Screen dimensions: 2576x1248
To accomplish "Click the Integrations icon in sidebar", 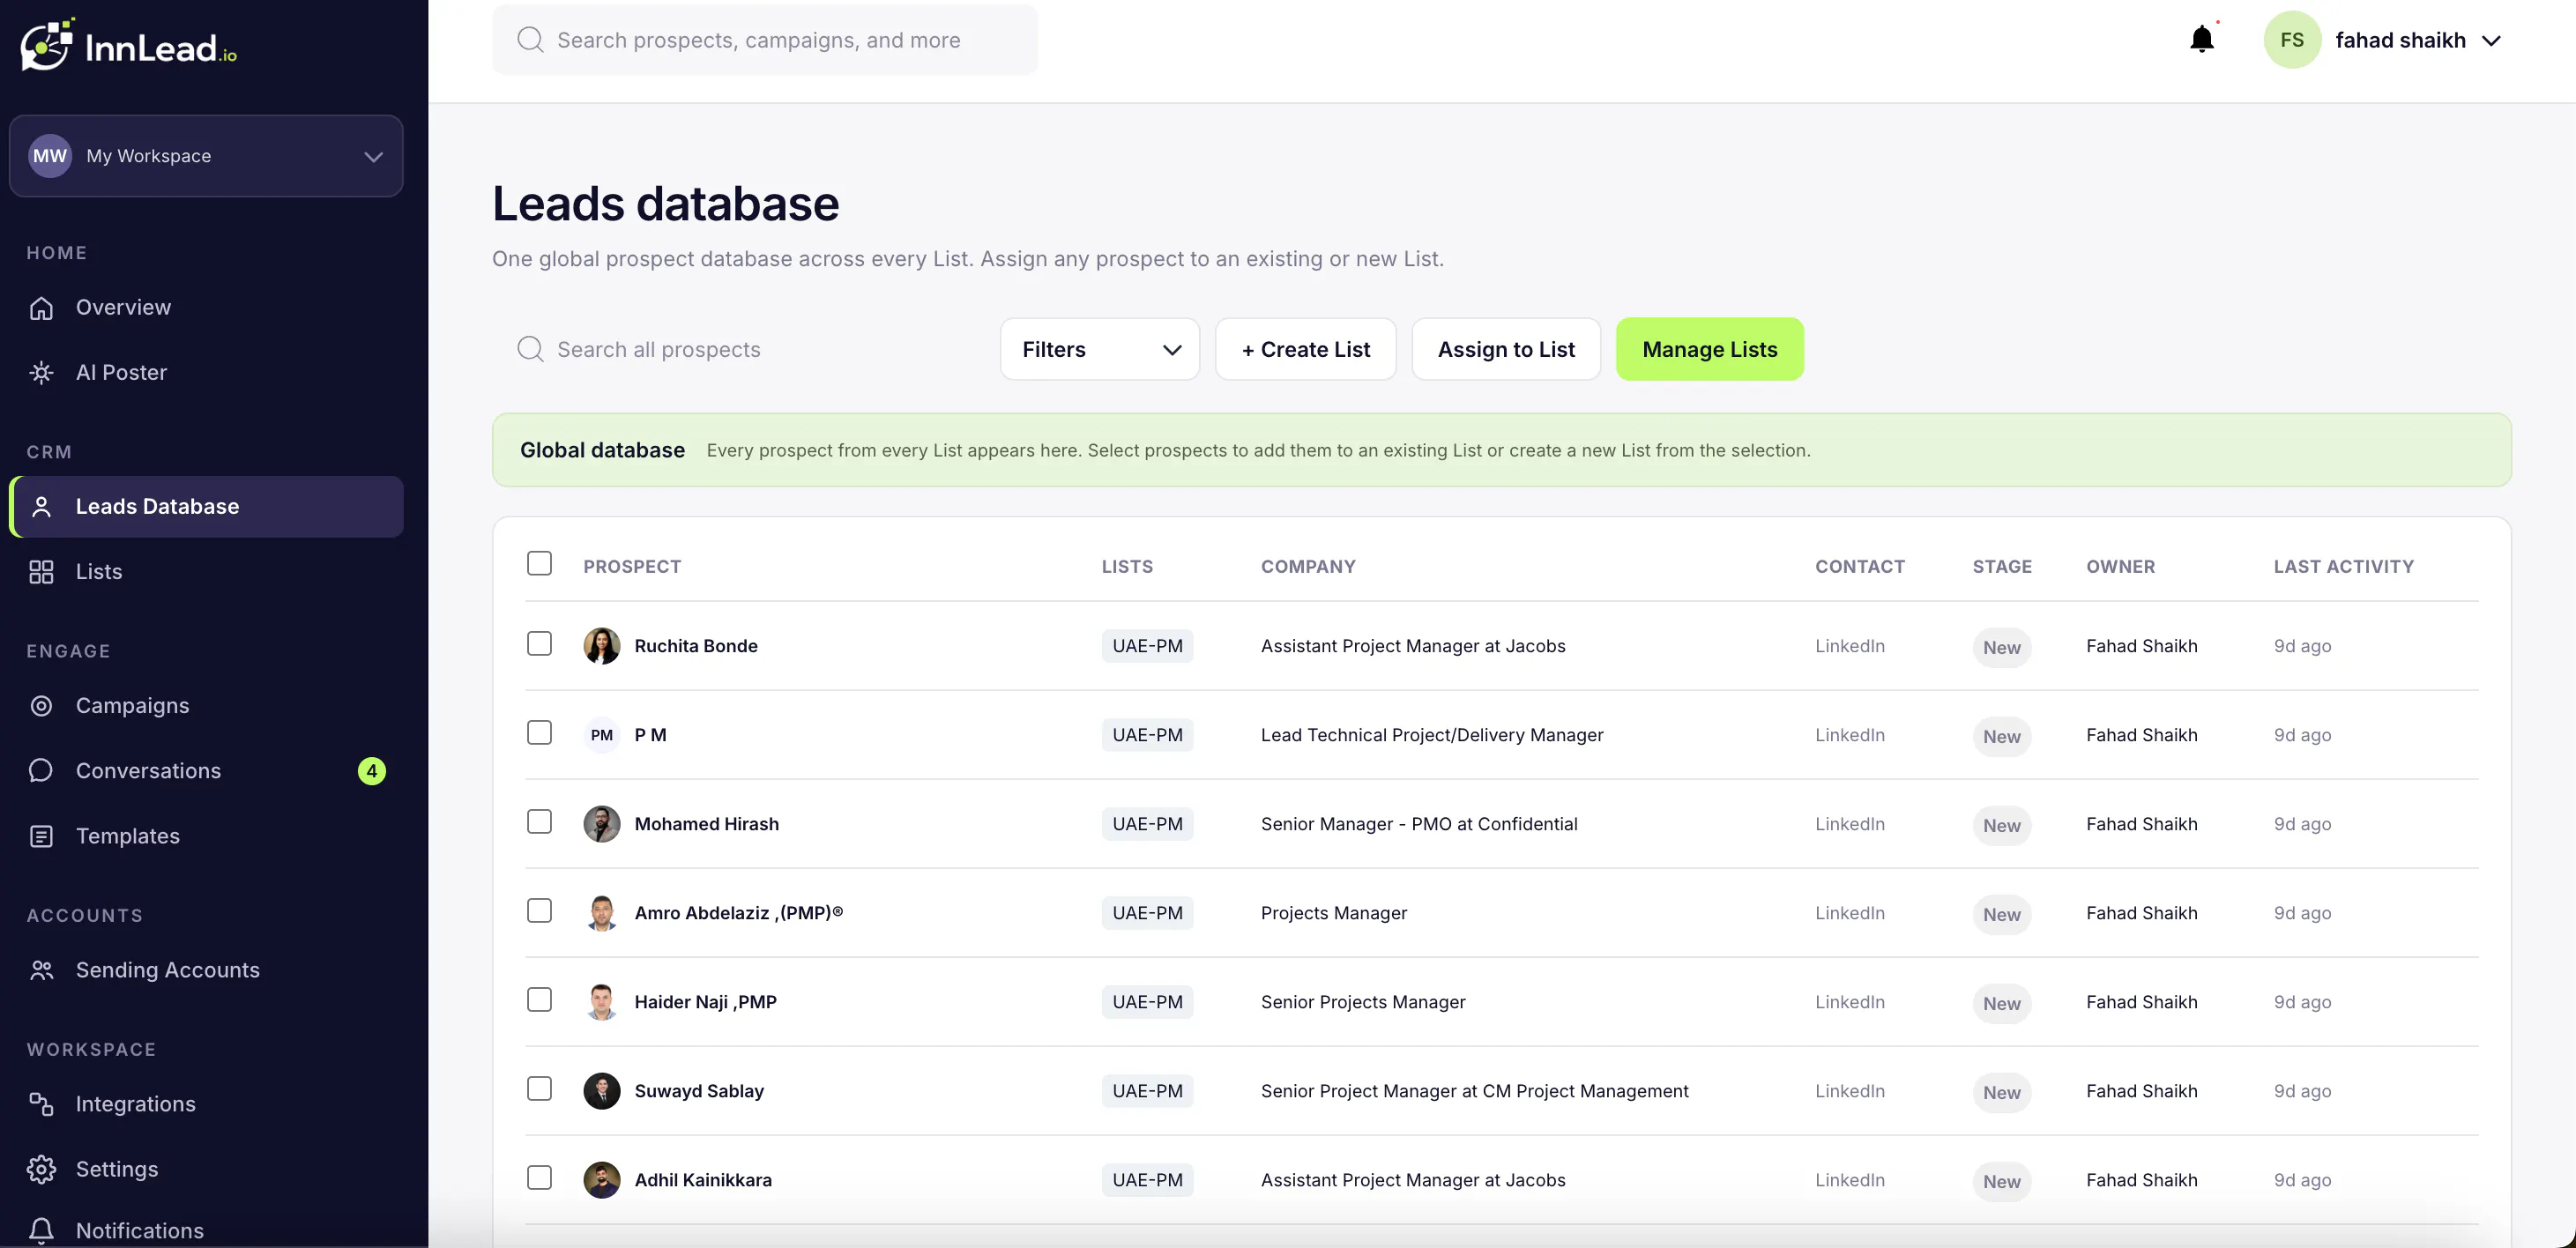I will [41, 1104].
